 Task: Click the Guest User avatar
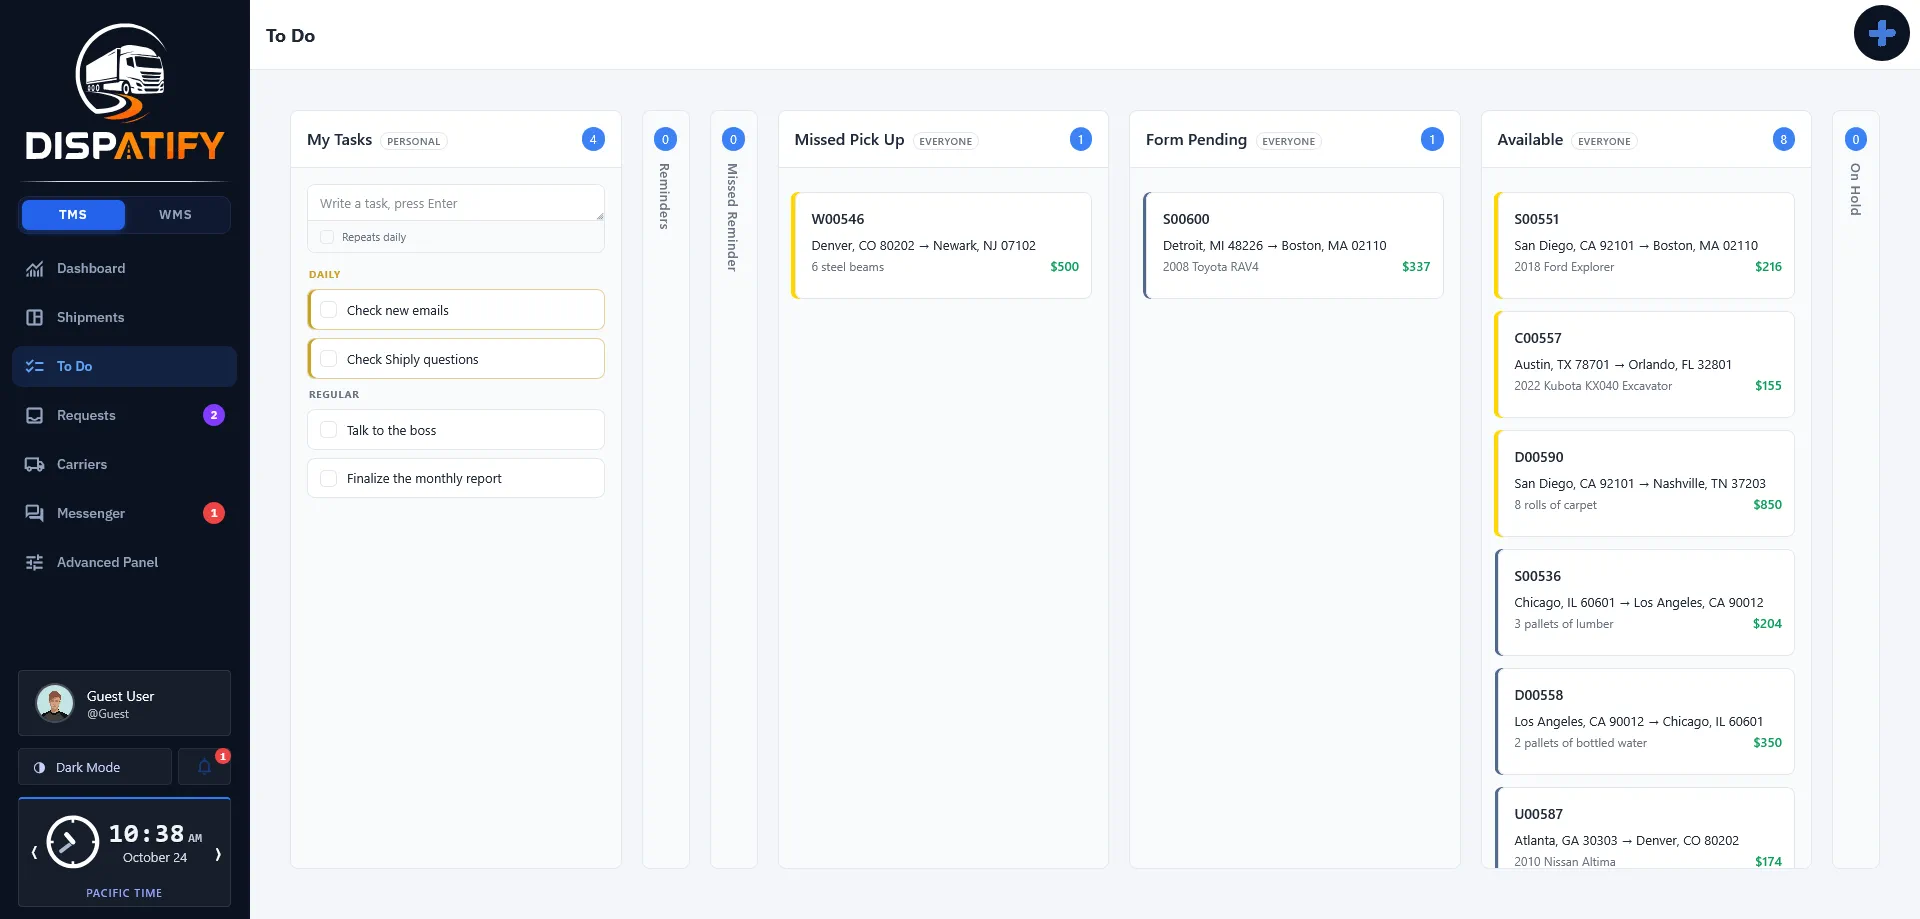pos(55,703)
